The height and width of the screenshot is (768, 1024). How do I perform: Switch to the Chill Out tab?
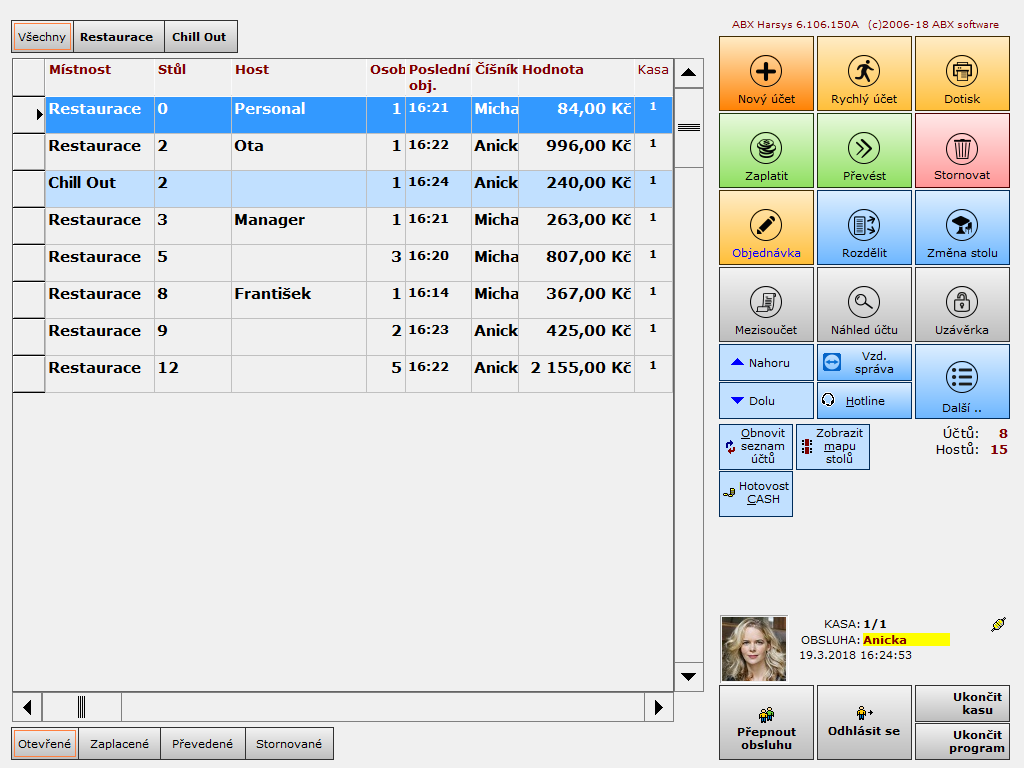click(x=199, y=37)
